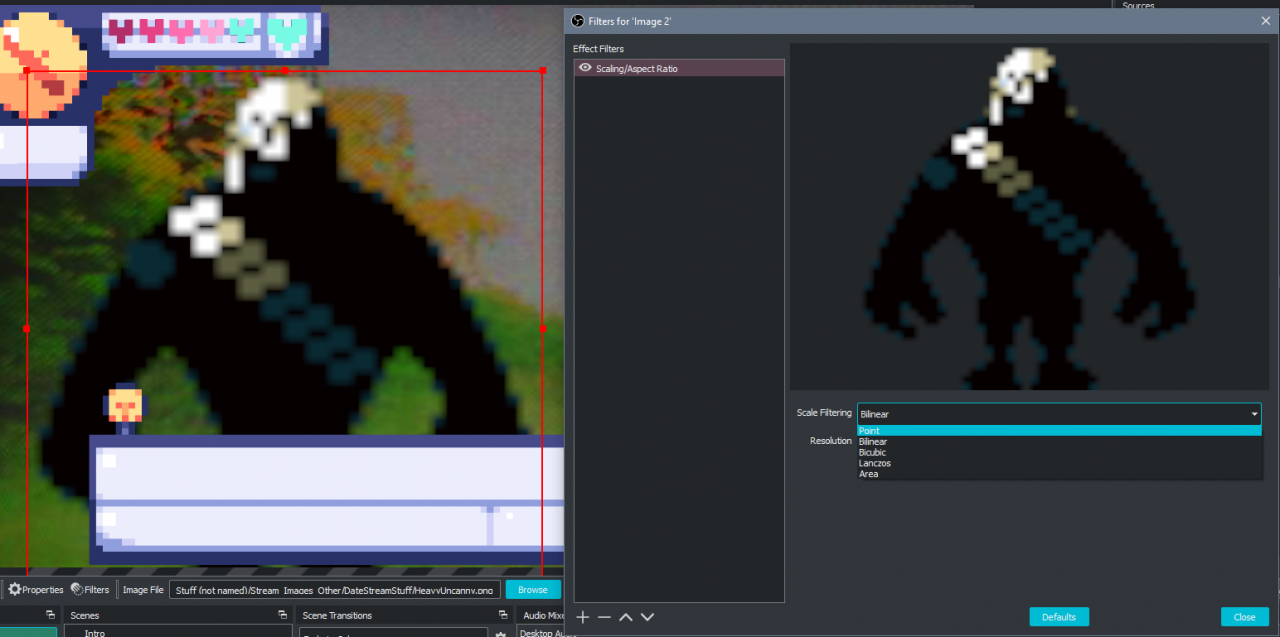Click Browse to choose image file
This screenshot has height=637, width=1280.
tap(532, 590)
